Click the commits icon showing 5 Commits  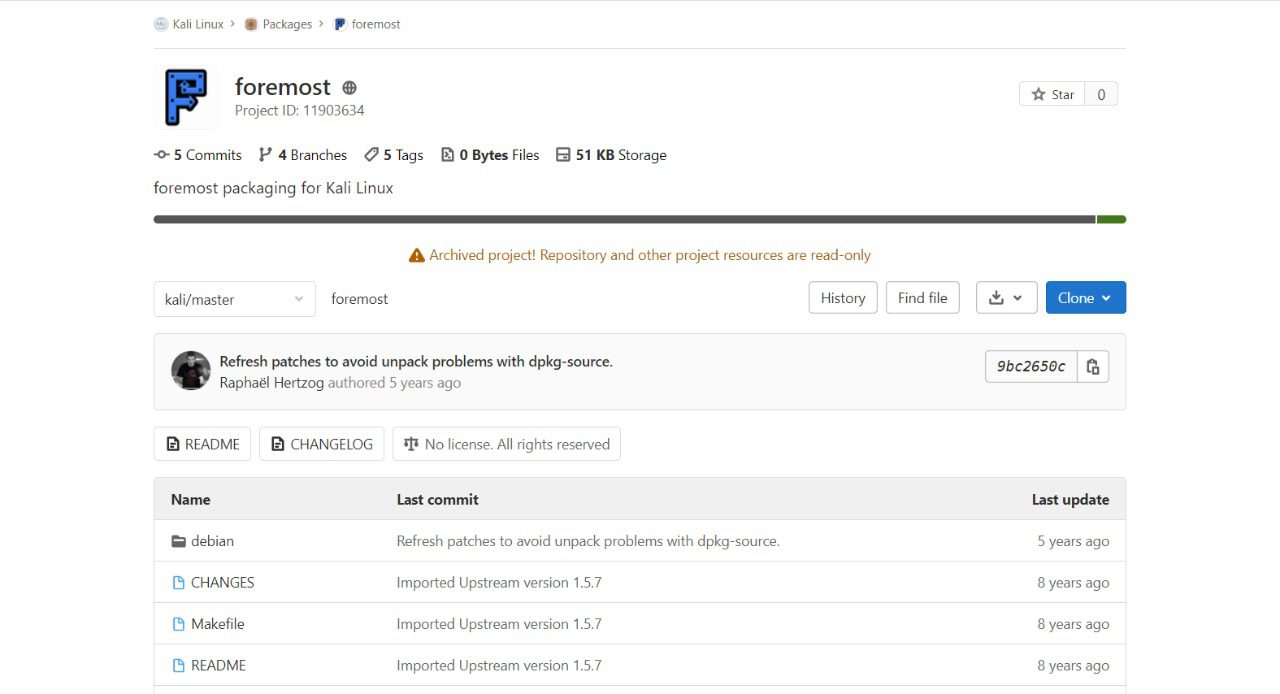tap(161, 155)
